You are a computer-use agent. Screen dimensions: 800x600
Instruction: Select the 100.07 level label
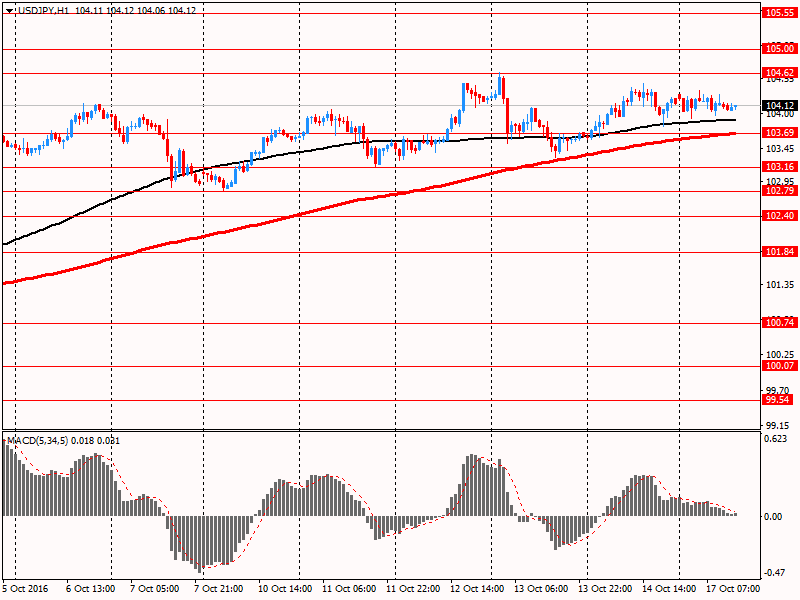coord(780,366)
